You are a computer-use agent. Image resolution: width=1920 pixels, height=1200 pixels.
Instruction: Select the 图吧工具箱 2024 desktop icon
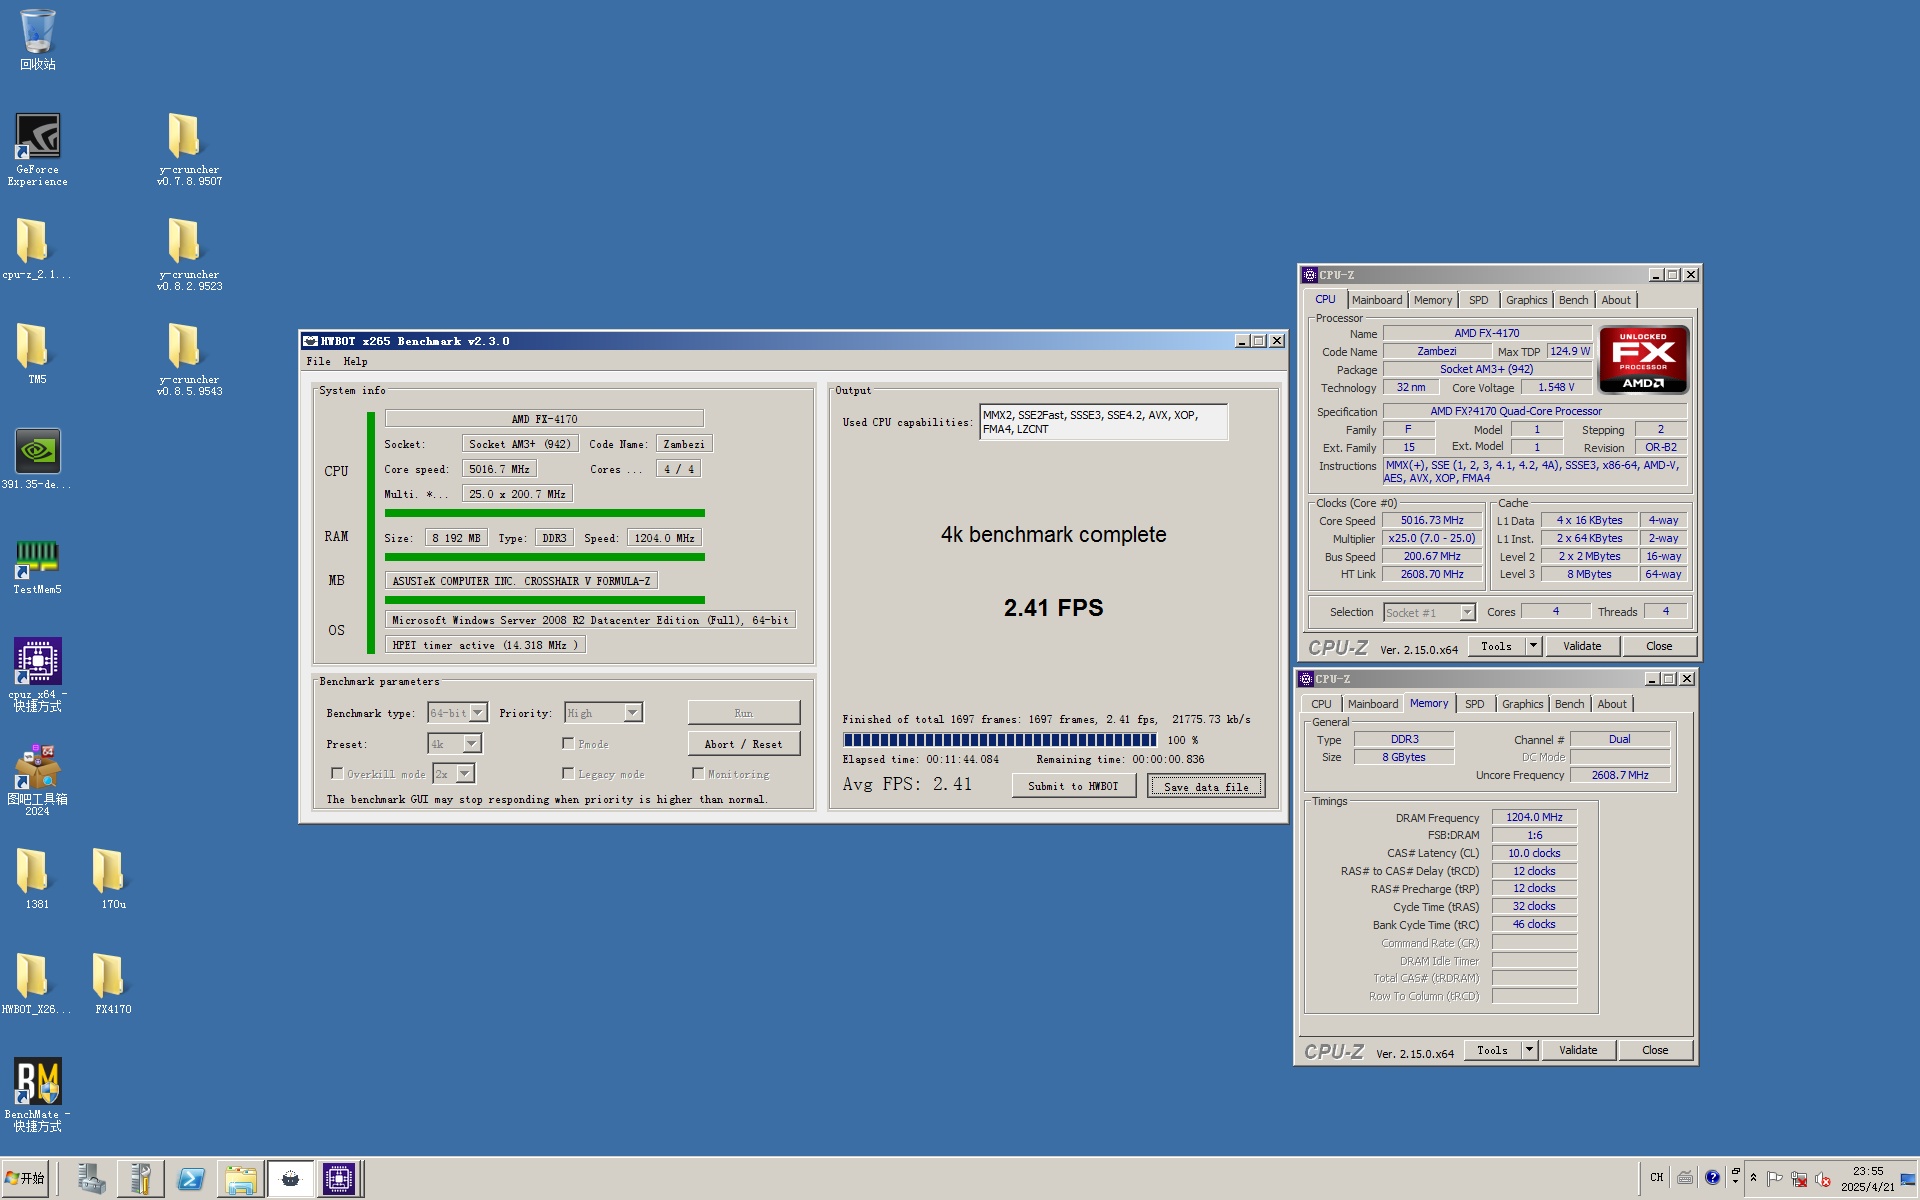[37, 780]
